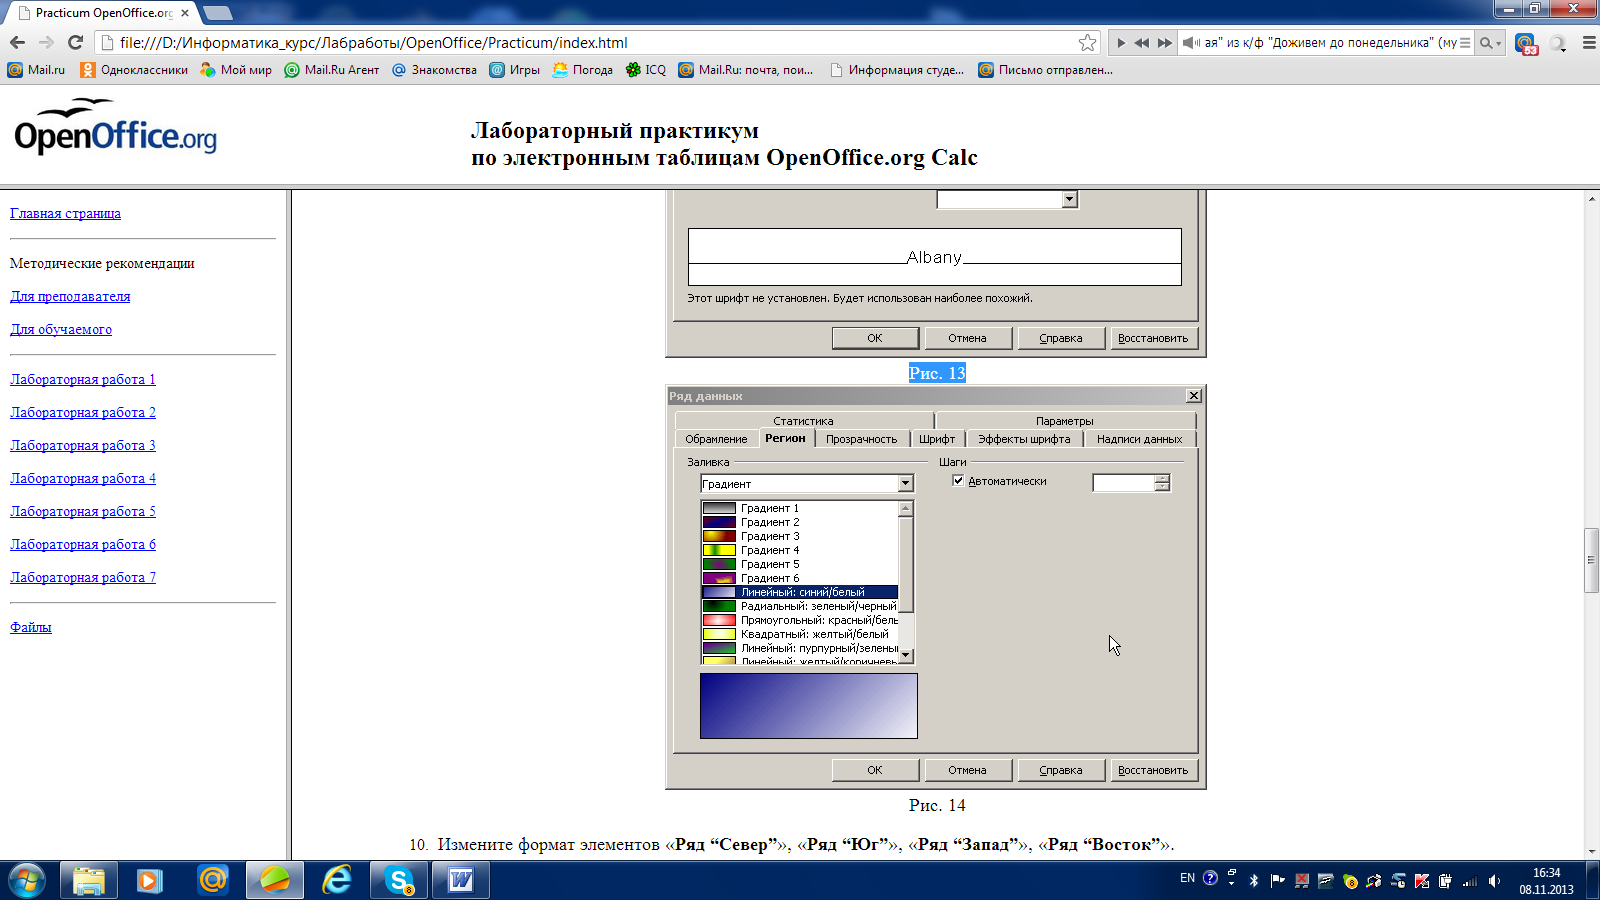Open Лабораторная работа 6
This screenshot has width=1600, height=900.
(x=83, y=544)
